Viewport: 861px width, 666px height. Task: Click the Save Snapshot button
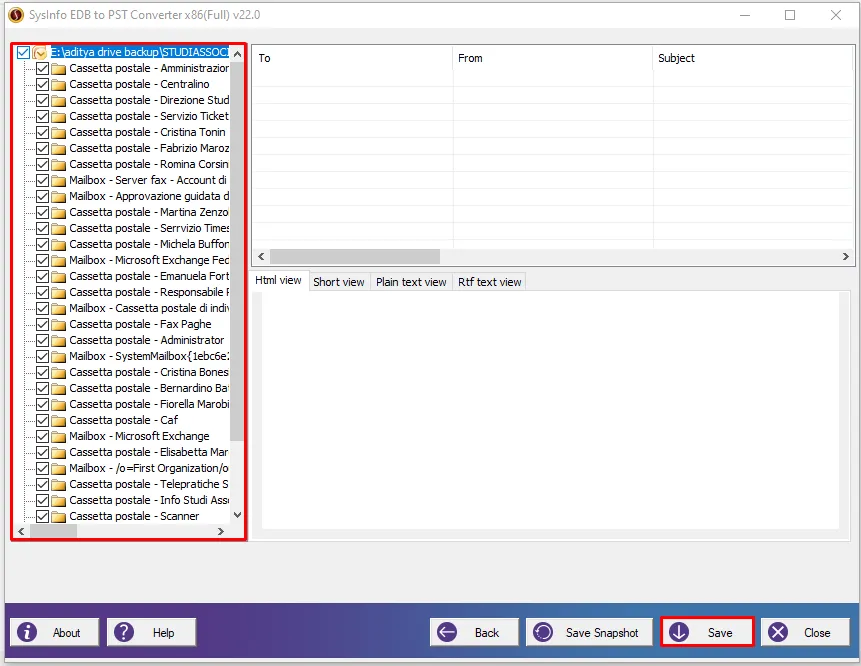[590, 633]
